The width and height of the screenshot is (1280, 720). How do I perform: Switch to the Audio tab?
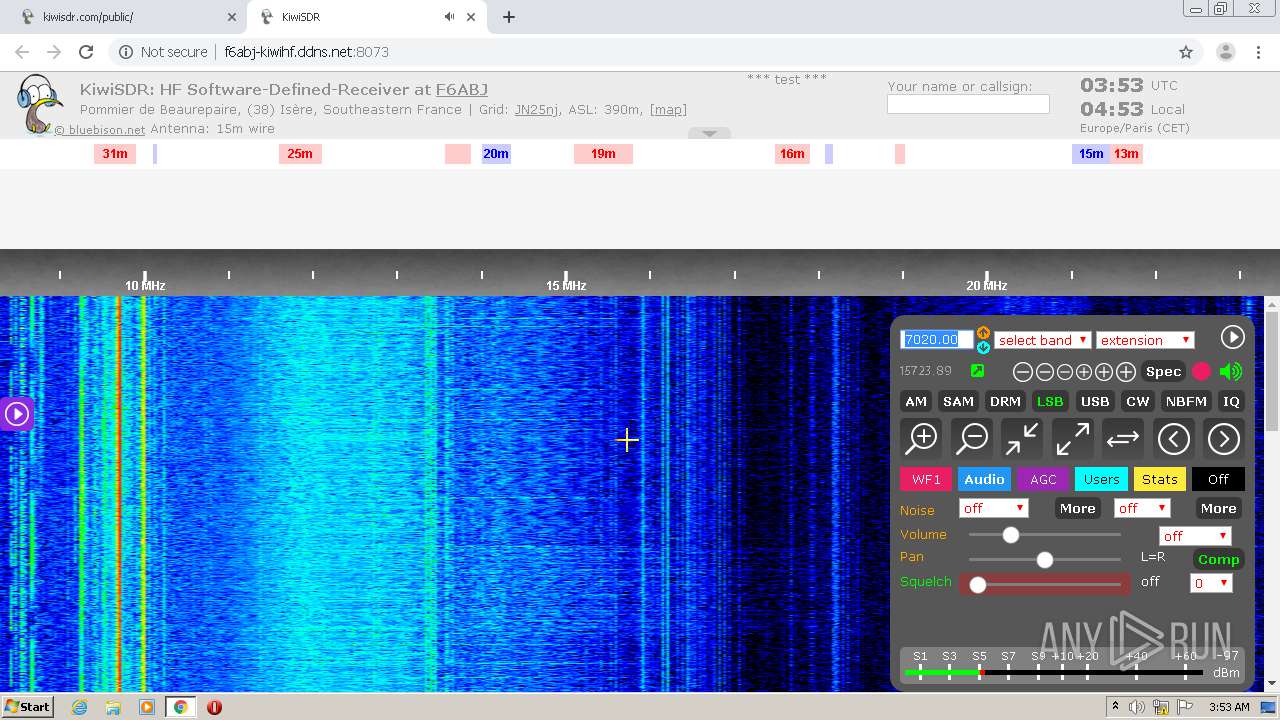tap(984, 479)
